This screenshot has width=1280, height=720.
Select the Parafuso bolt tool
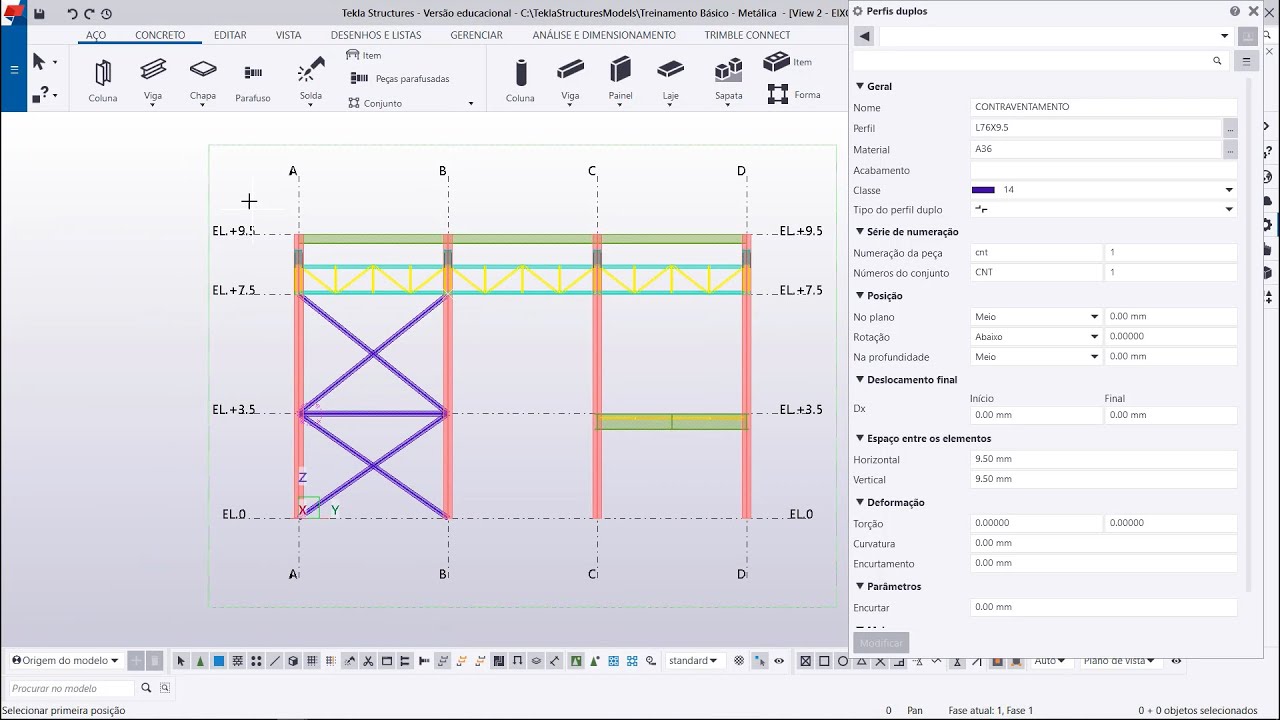coord(253,81)
